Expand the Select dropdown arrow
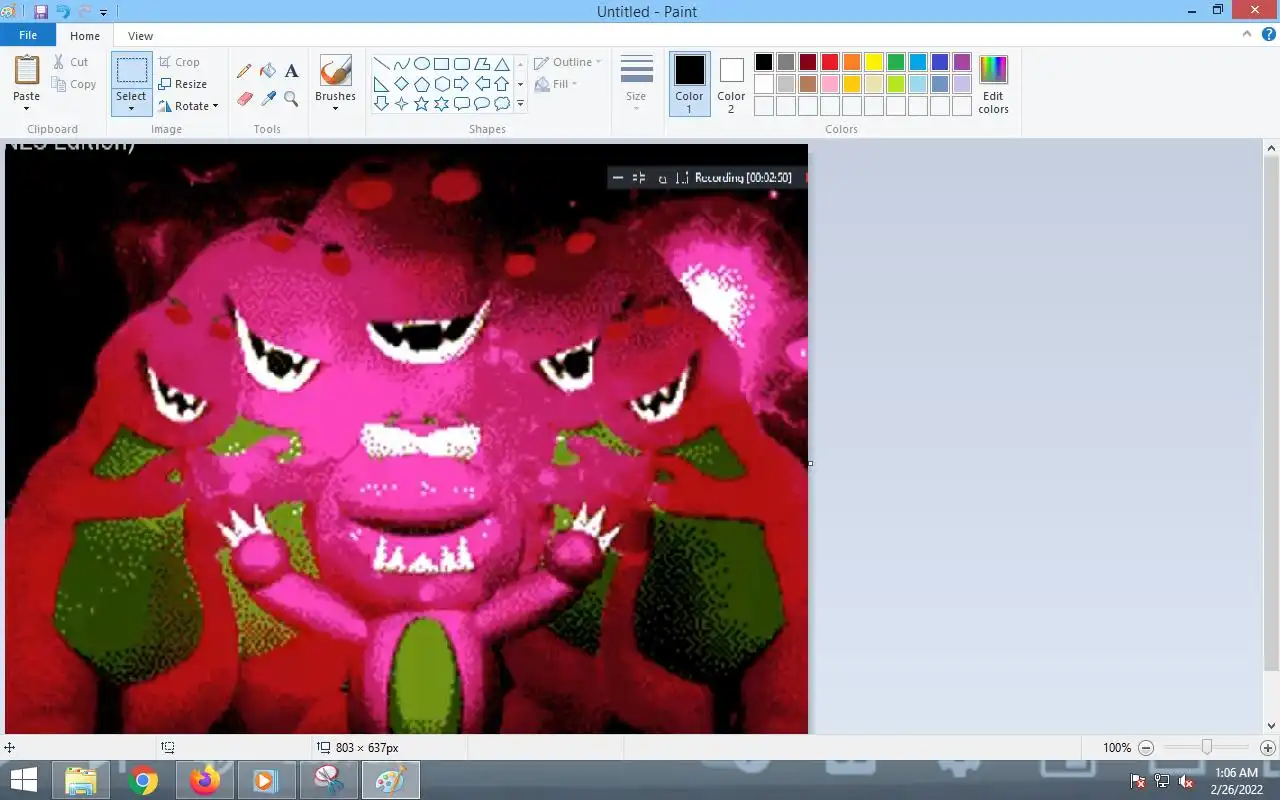1280x800 pixels. pyautogui.click(x=131, y=108)
